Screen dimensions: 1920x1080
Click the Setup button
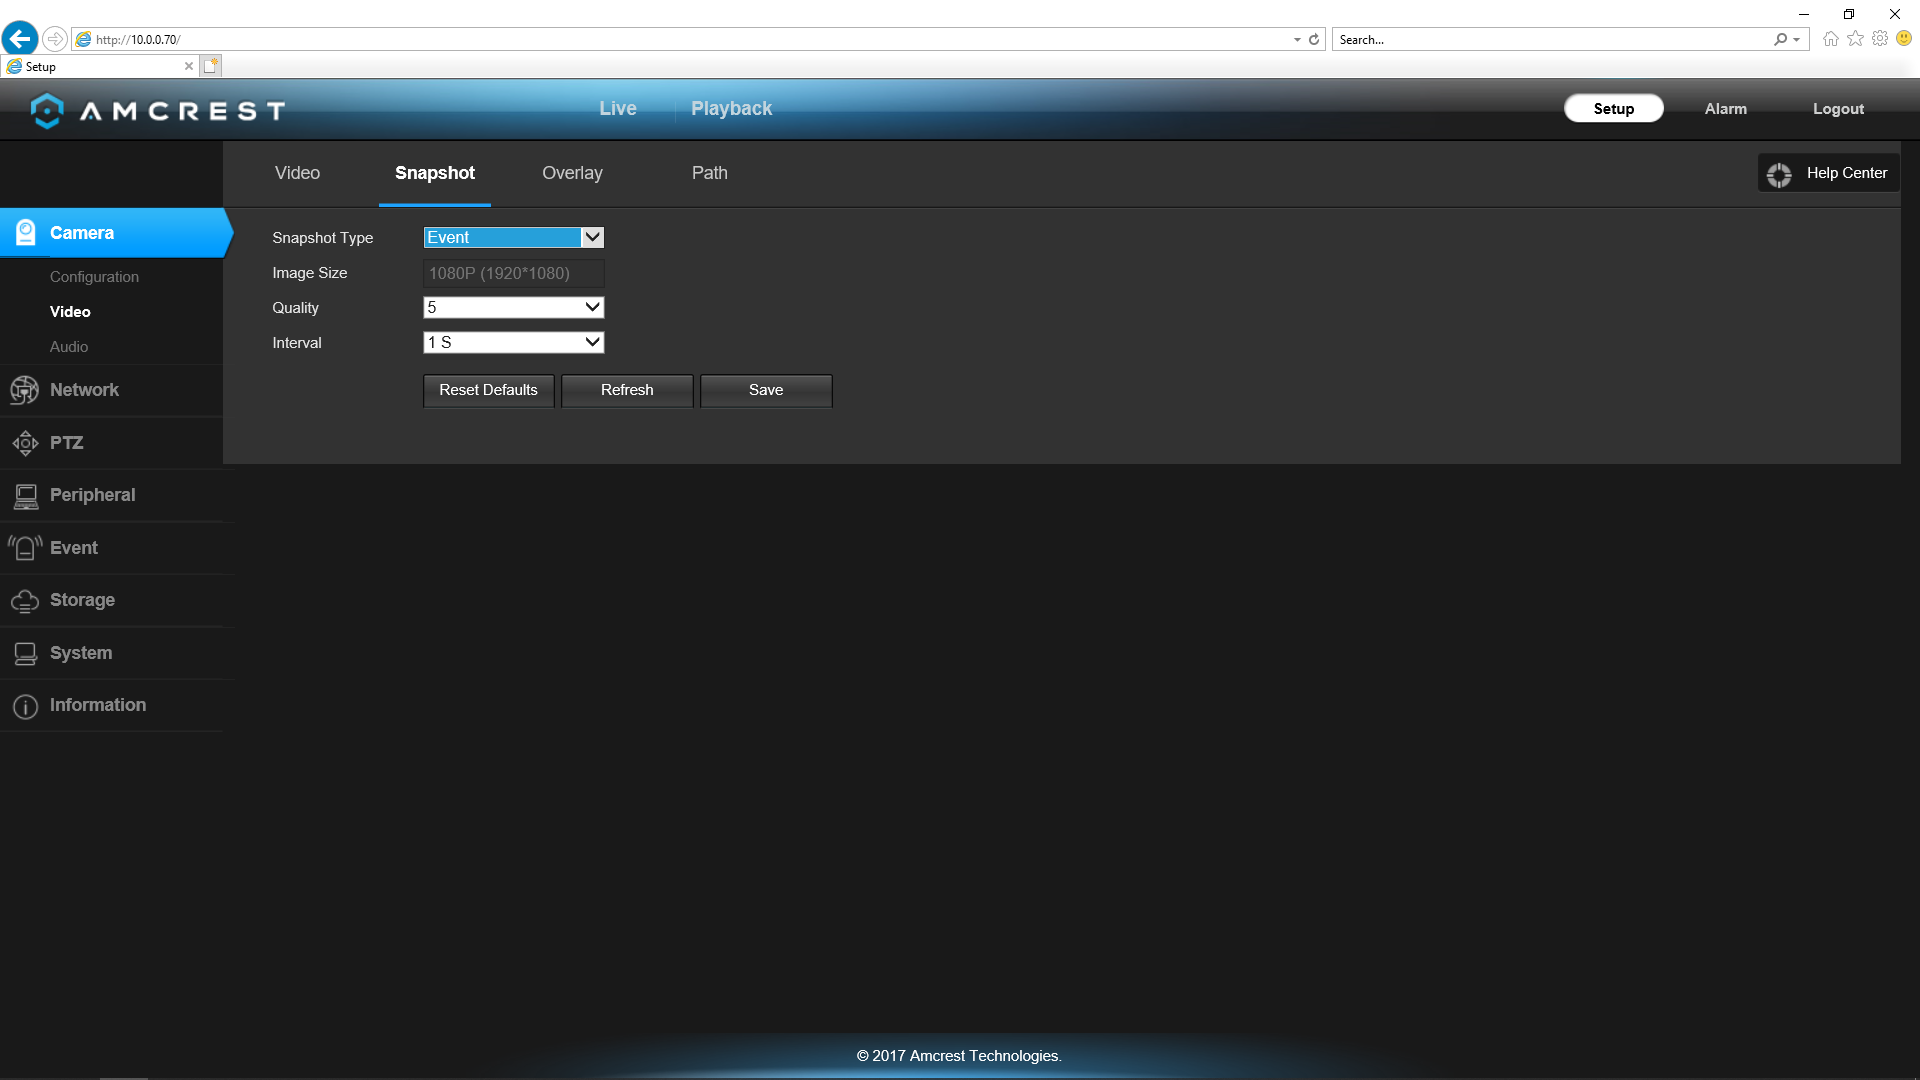pos(1614,109)
